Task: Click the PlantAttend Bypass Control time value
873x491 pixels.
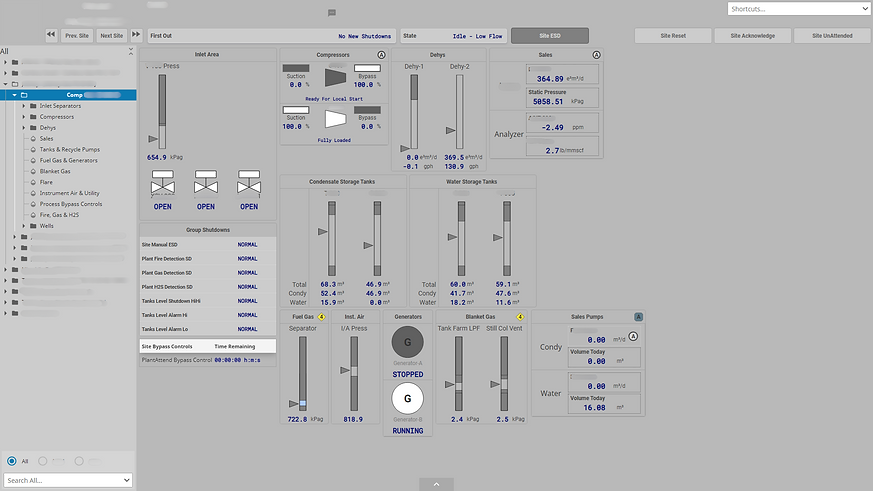Action: coord(237,360)
